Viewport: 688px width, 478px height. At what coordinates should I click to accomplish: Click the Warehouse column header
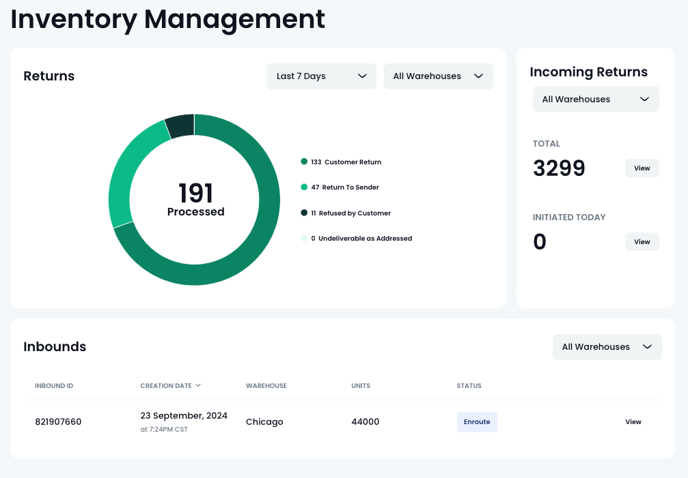(266, 386)
